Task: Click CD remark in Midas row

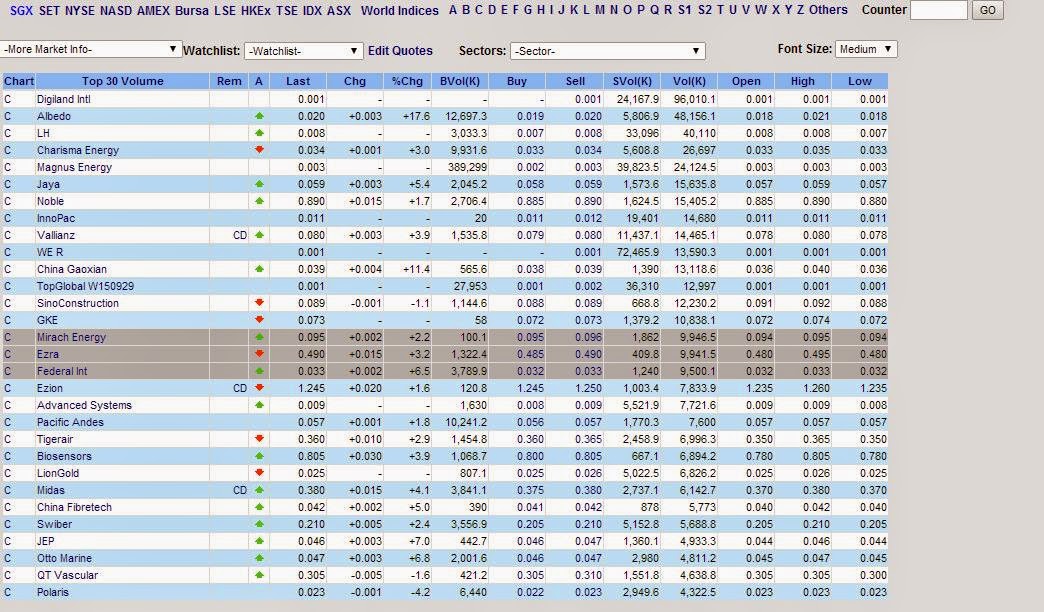Action: point(240,490)
